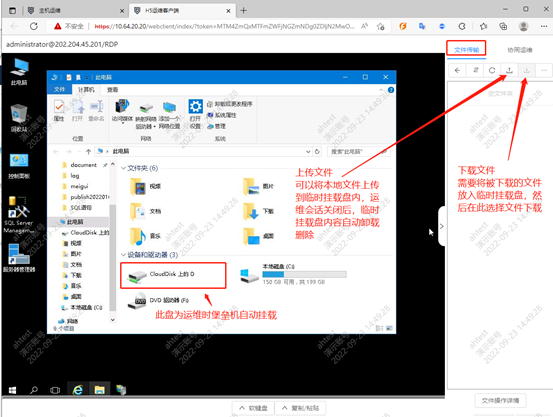
Task: Click 打开设置 gear in the ribbon
Action: [195, 114]
